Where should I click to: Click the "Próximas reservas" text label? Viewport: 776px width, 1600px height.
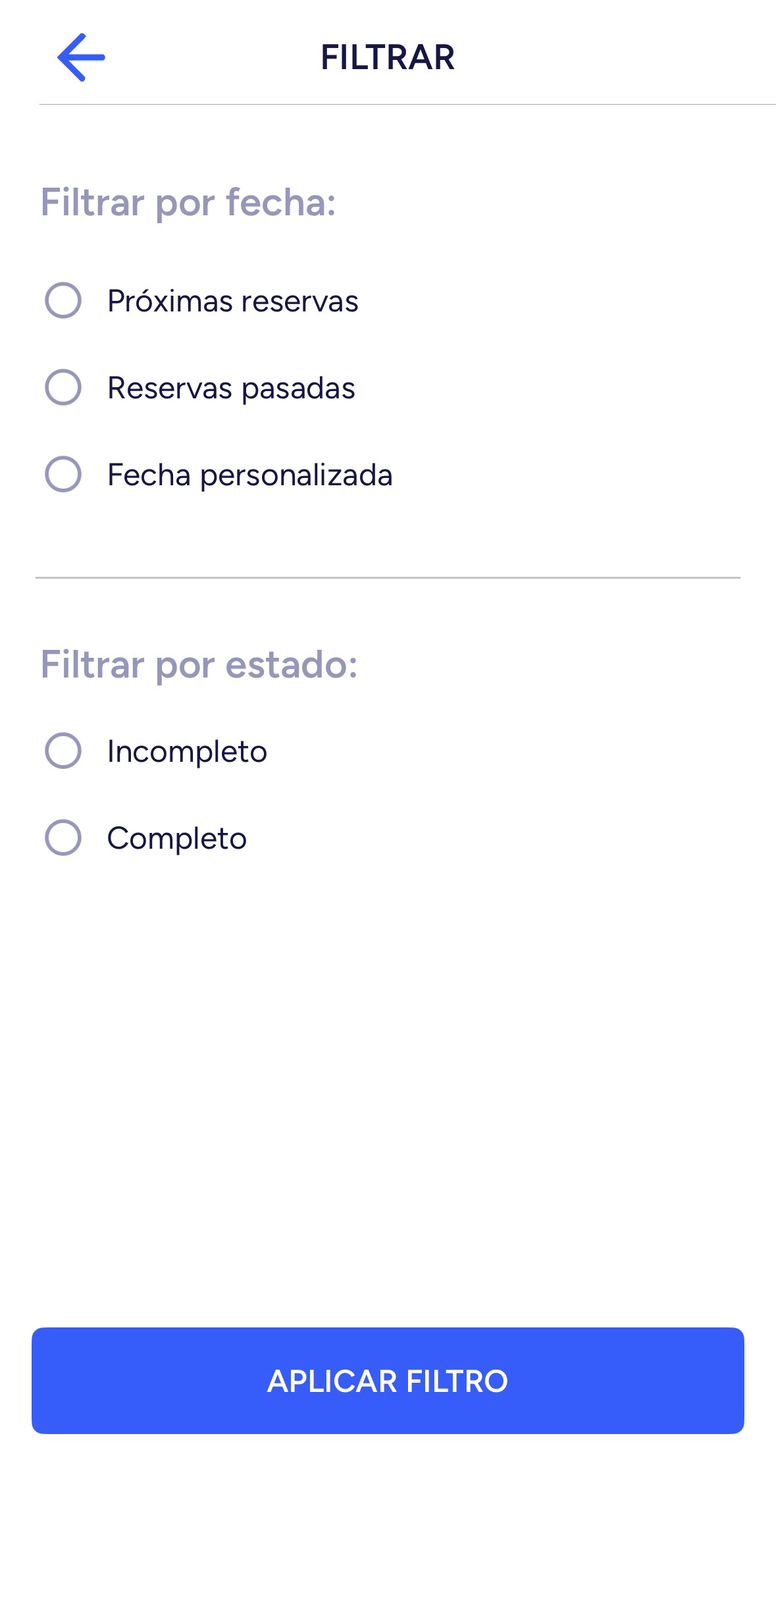(232, 301)
